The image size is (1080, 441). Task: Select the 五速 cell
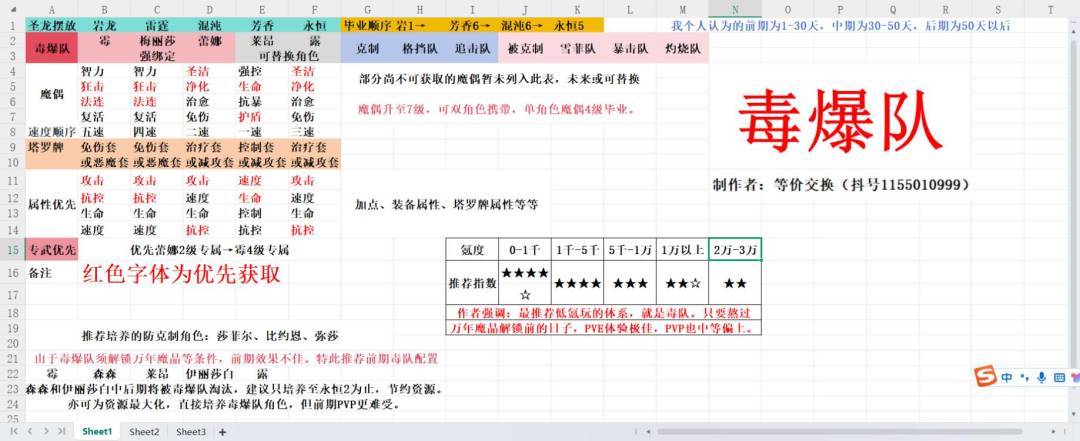click(x=104, y=132)
